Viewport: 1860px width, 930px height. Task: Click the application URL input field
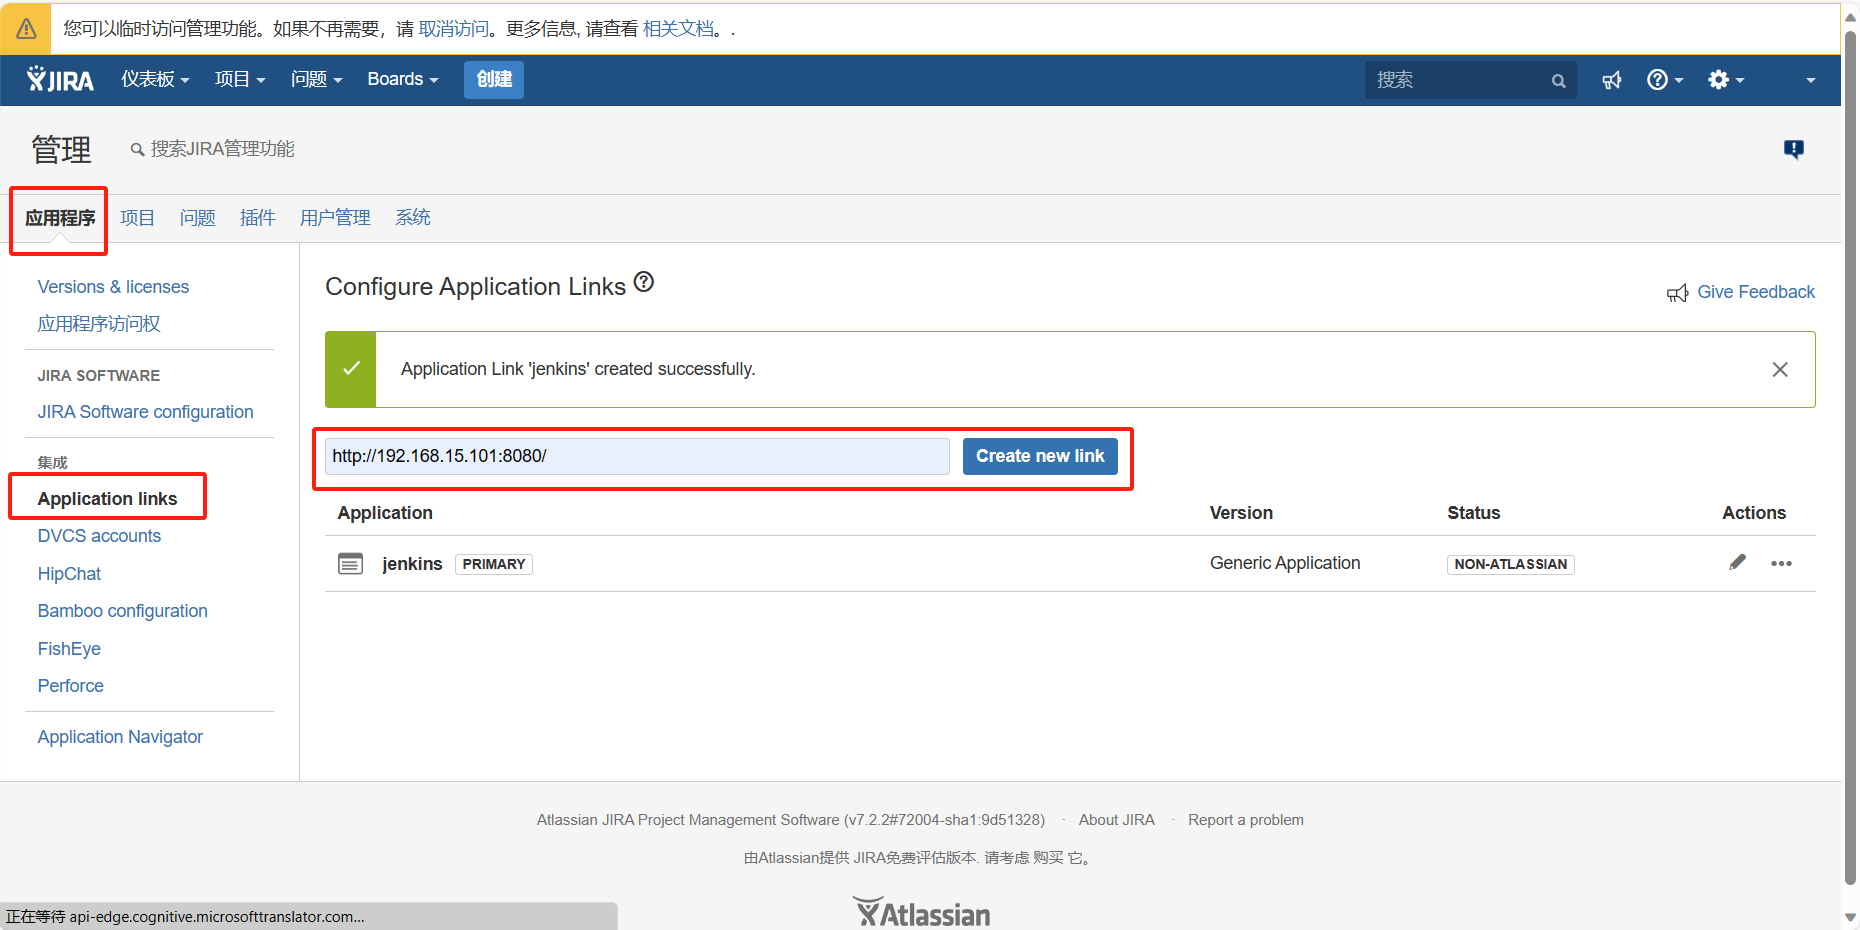point(637,456)
